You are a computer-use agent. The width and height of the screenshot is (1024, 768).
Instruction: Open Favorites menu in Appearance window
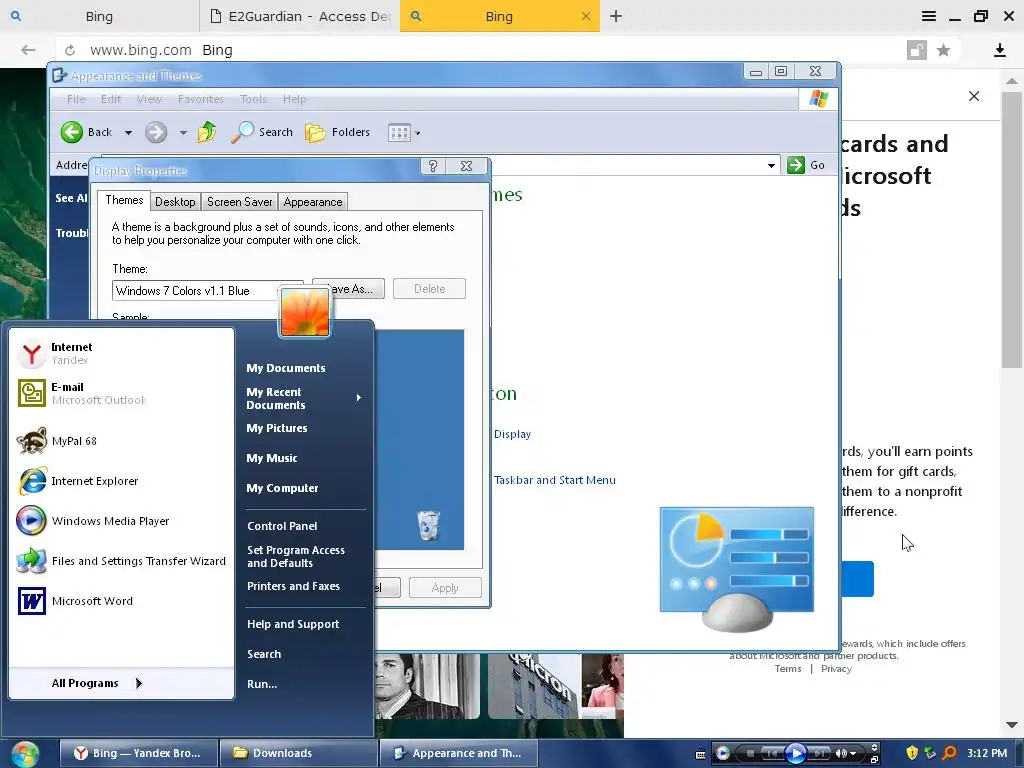click(200, 99)
